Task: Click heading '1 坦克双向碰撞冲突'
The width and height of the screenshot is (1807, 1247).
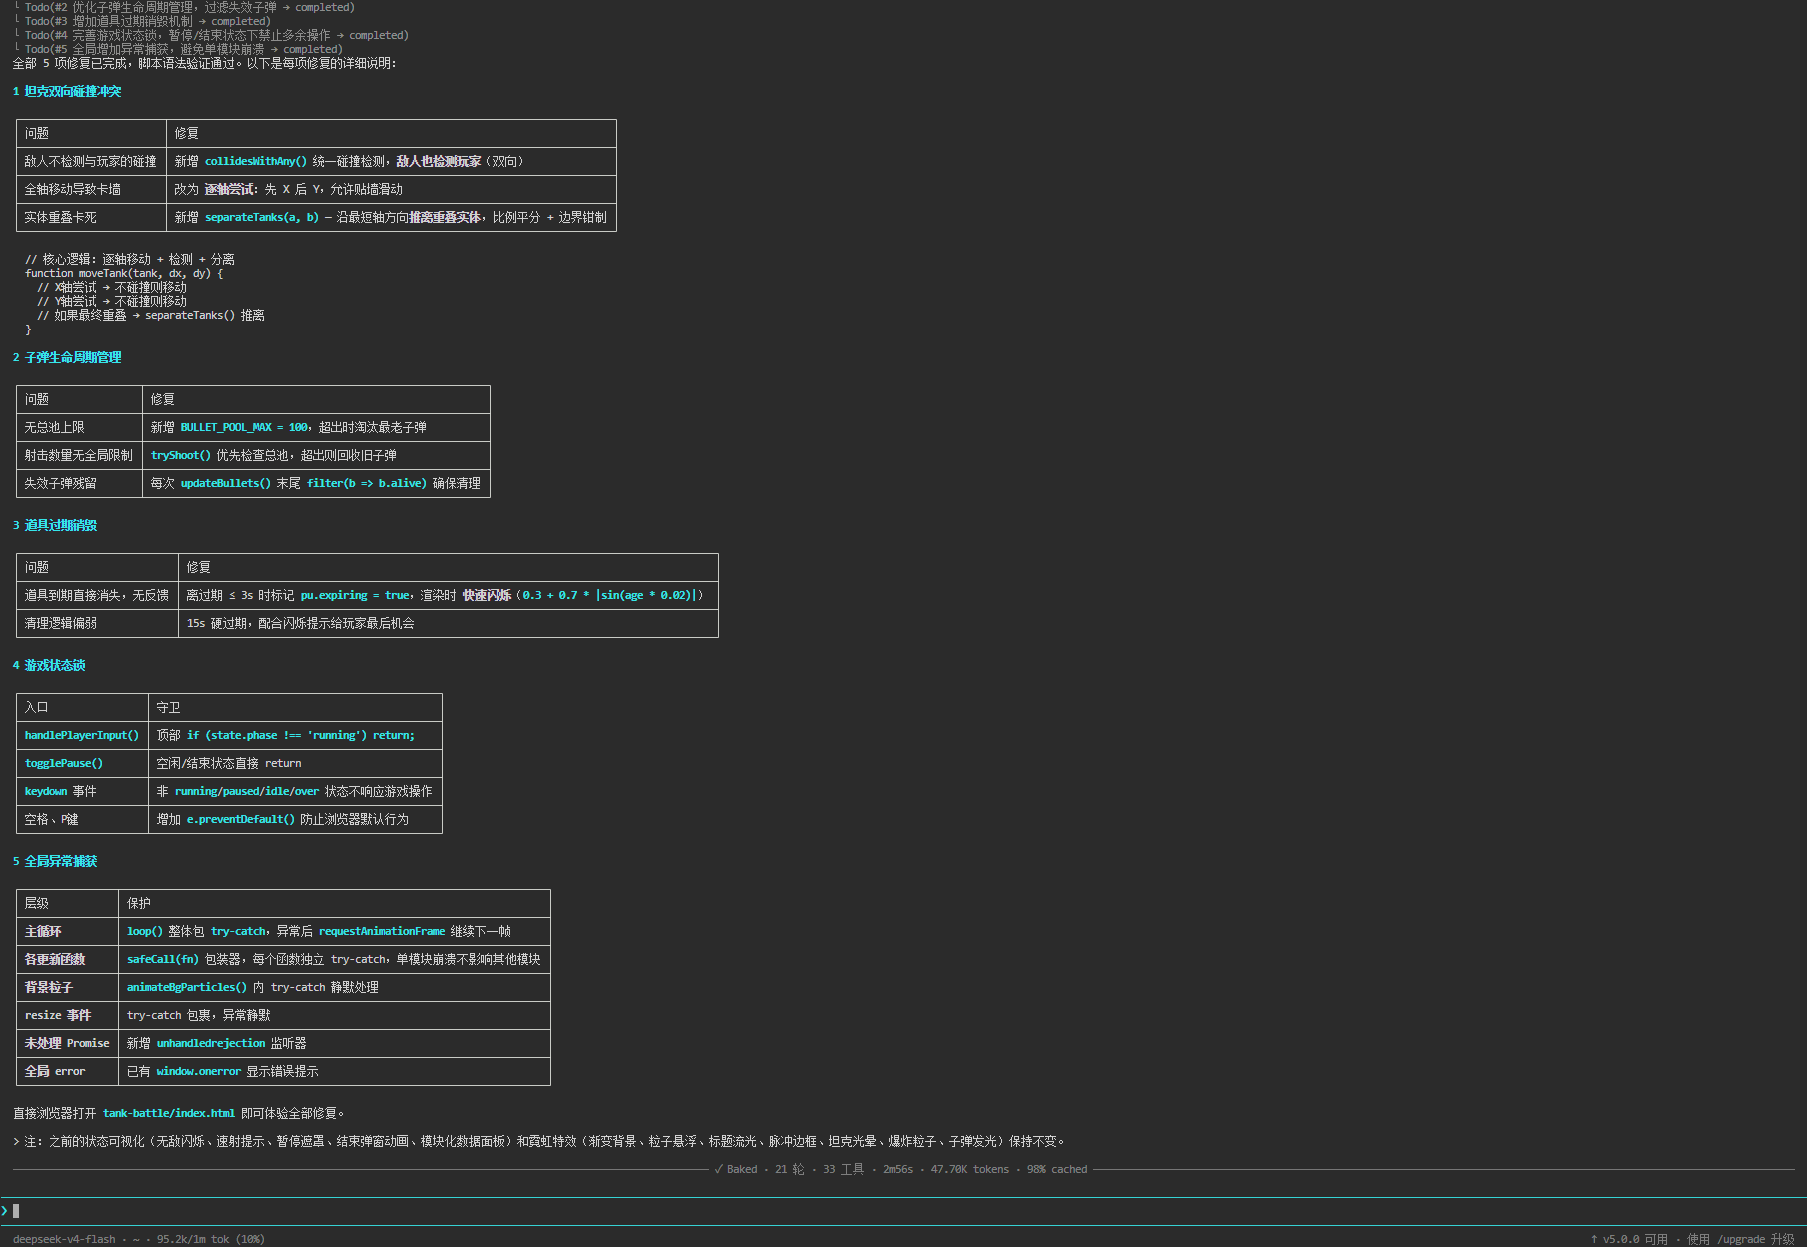Action: click(67, 91)
